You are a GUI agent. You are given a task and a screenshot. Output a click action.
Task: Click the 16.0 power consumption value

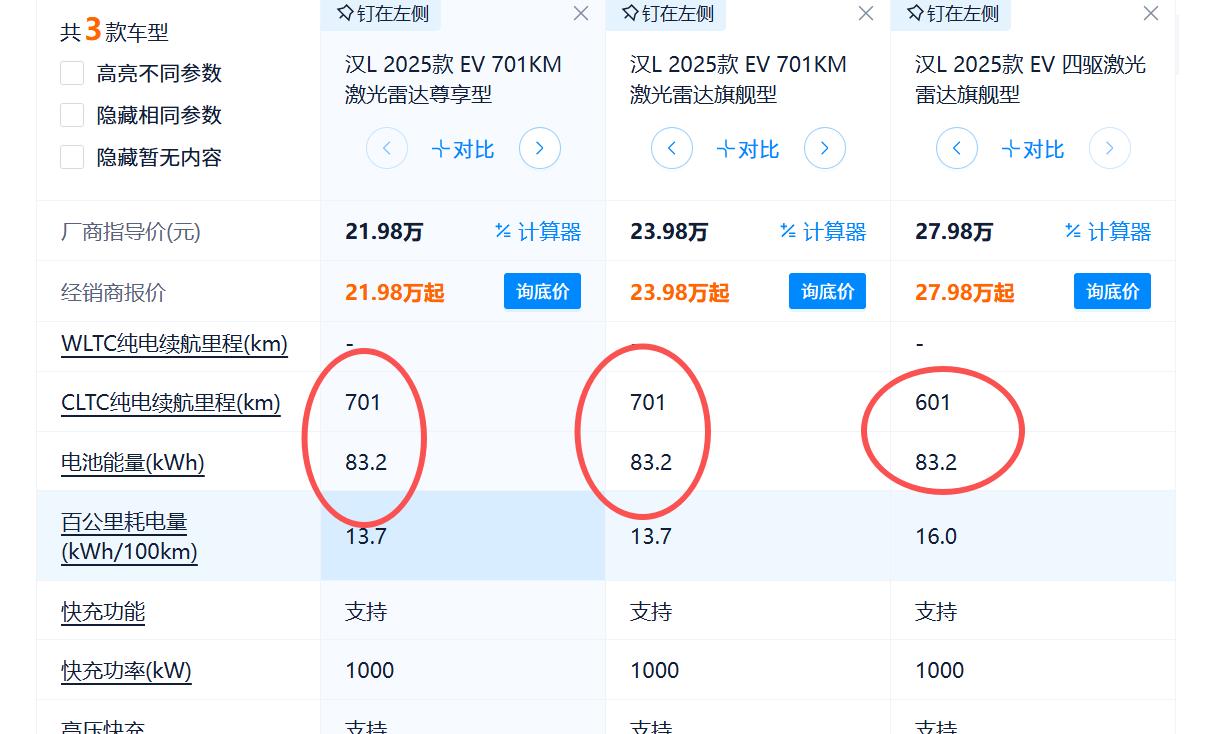point(936,536)
